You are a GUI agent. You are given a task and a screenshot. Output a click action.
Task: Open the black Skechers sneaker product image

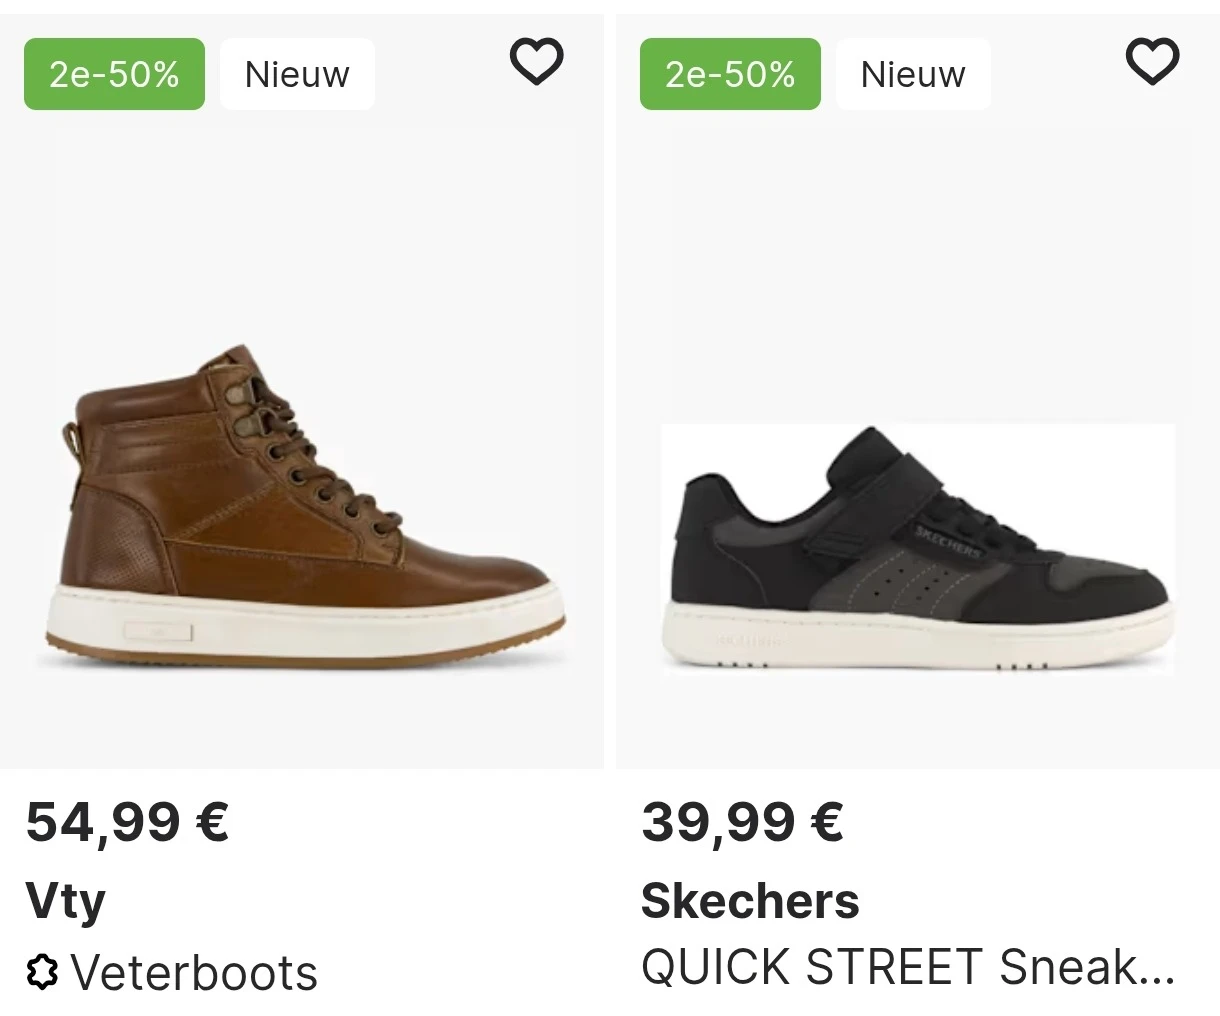point(918,548)
